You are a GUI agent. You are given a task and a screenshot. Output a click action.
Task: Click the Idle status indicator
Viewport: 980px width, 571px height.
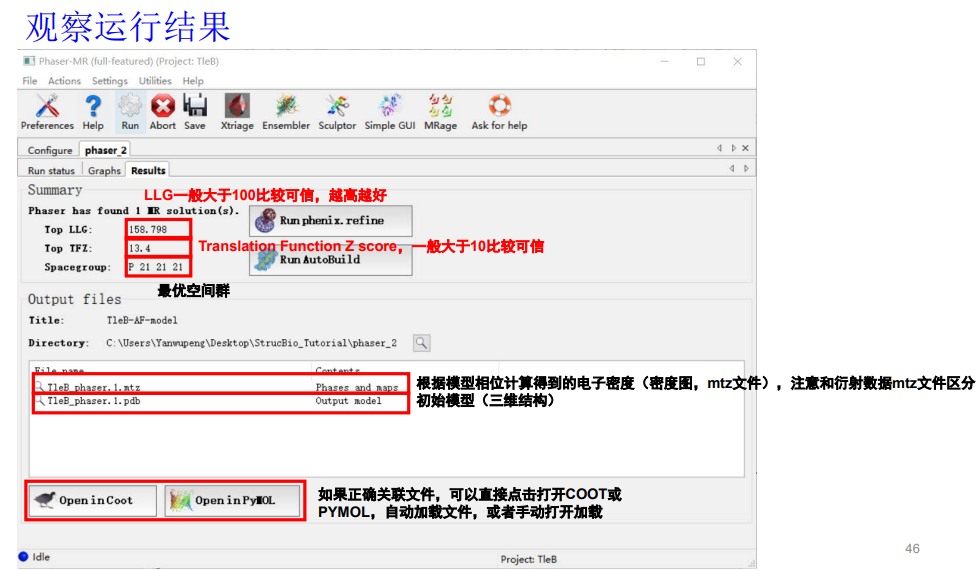point(34,557)
